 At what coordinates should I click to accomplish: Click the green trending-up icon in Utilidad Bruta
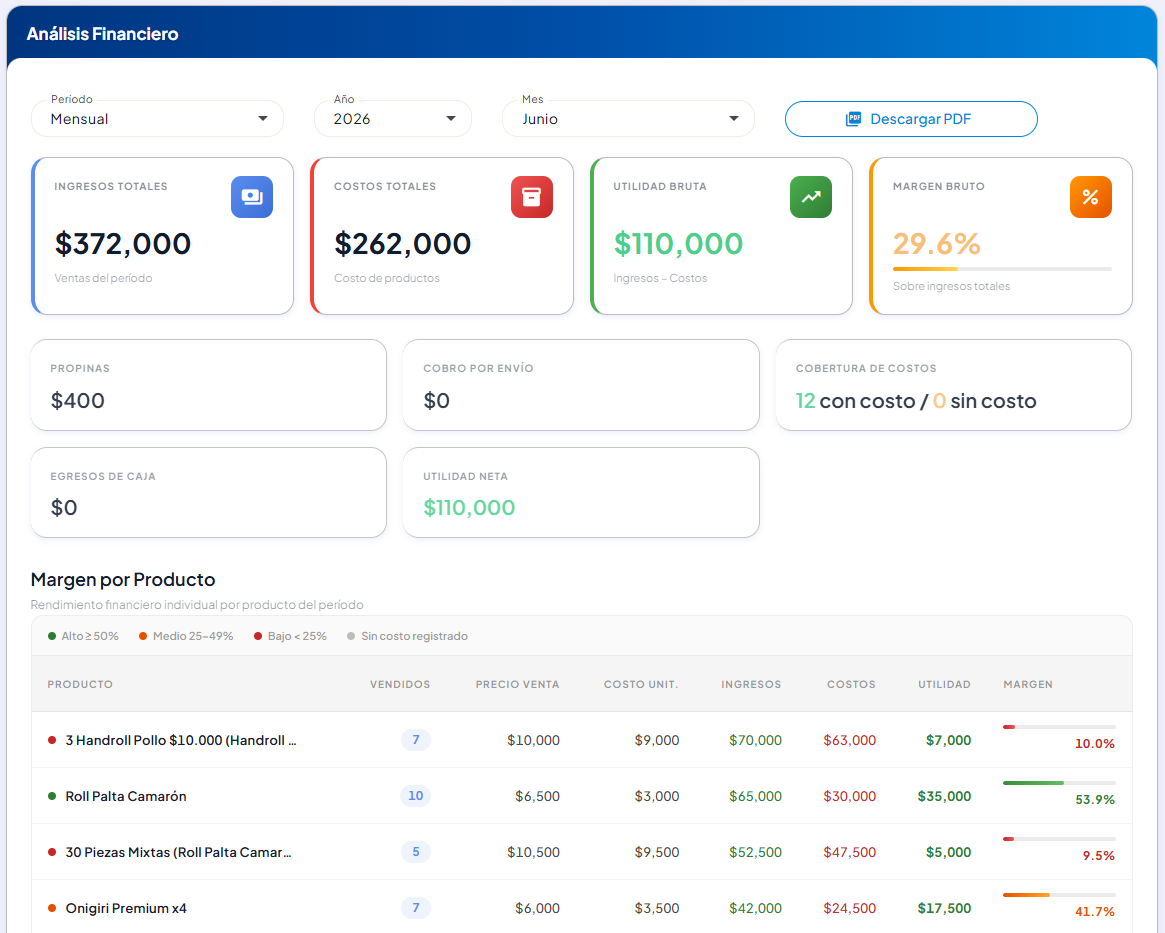[x=811, y=197]
